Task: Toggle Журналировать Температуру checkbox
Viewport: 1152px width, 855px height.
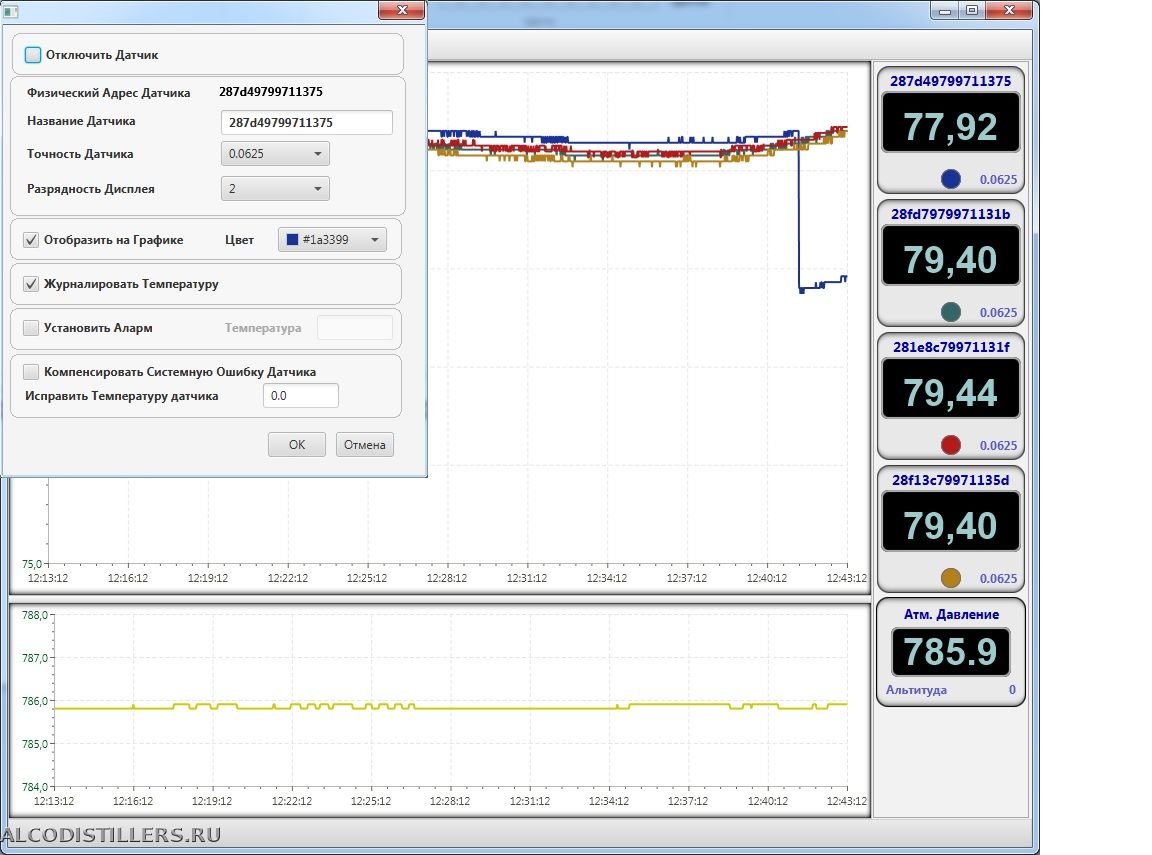Action: click(31, 284)
